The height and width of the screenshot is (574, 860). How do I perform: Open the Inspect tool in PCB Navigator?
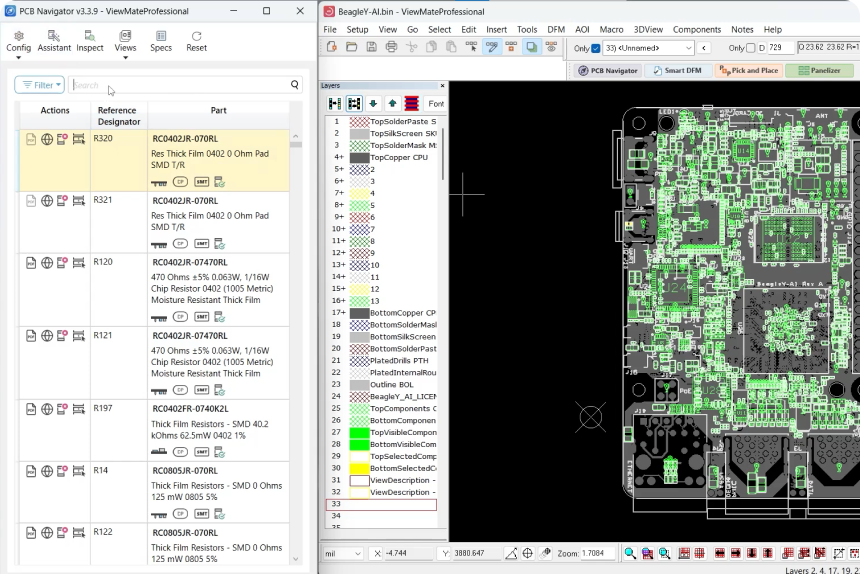coord(90,42)
